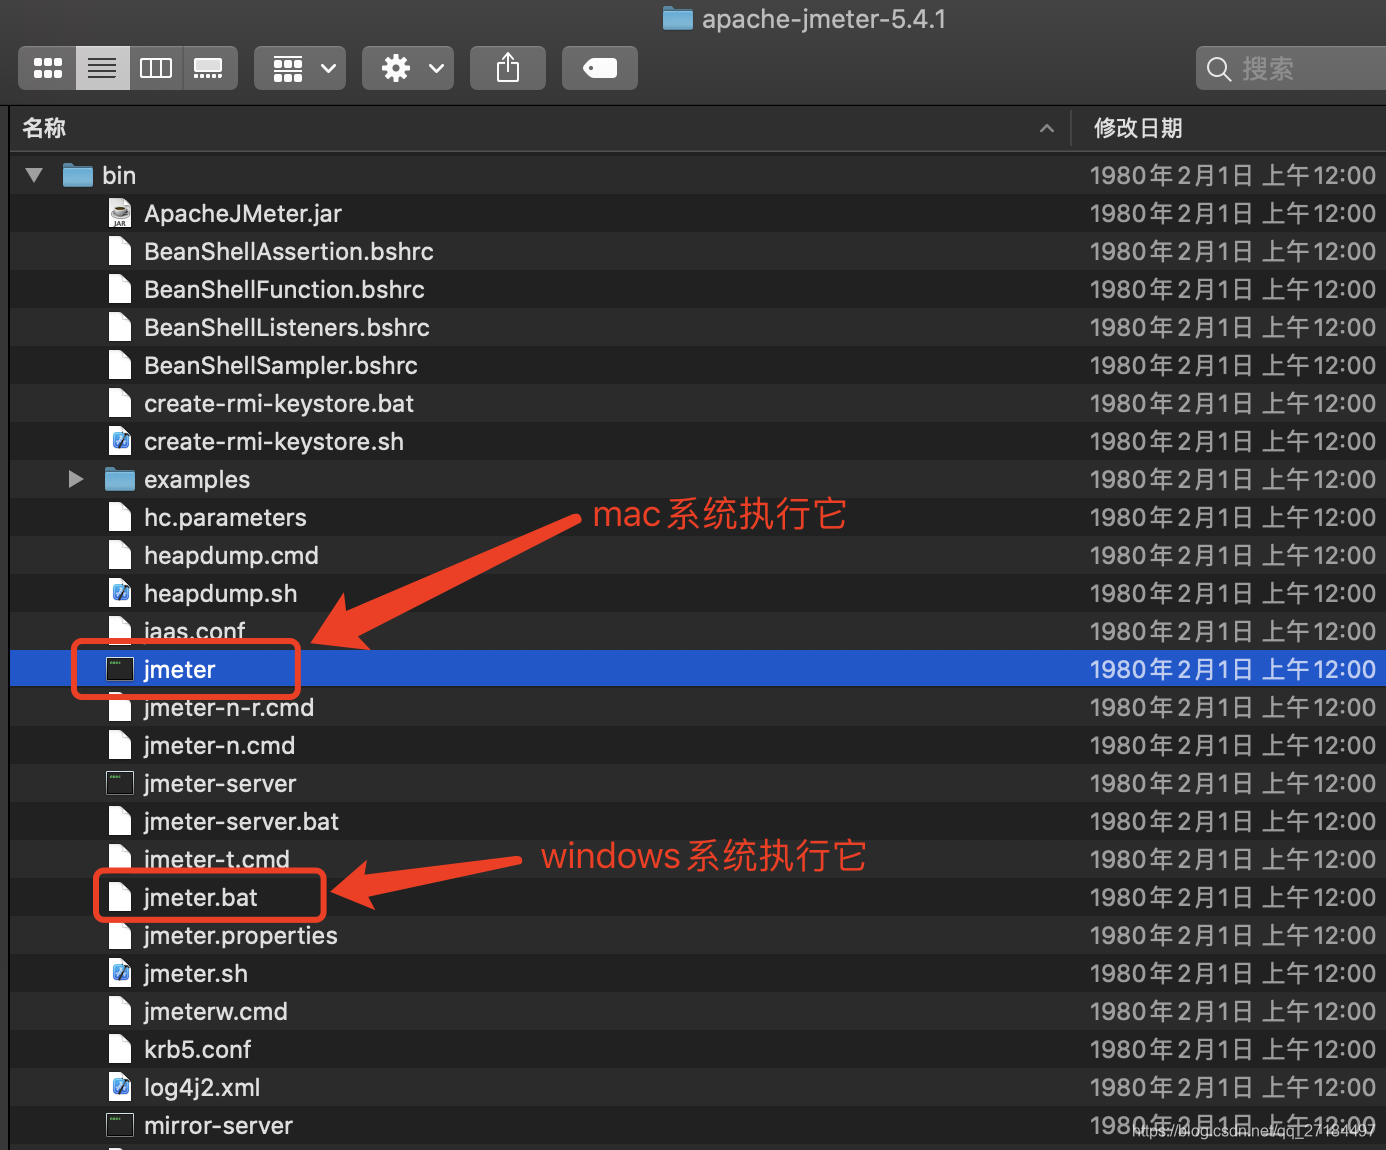The height and width of the screenshot is (1150, 1386).
Task: Open the group-by arrangement dropdown
Action: click(x=300, y=68)
